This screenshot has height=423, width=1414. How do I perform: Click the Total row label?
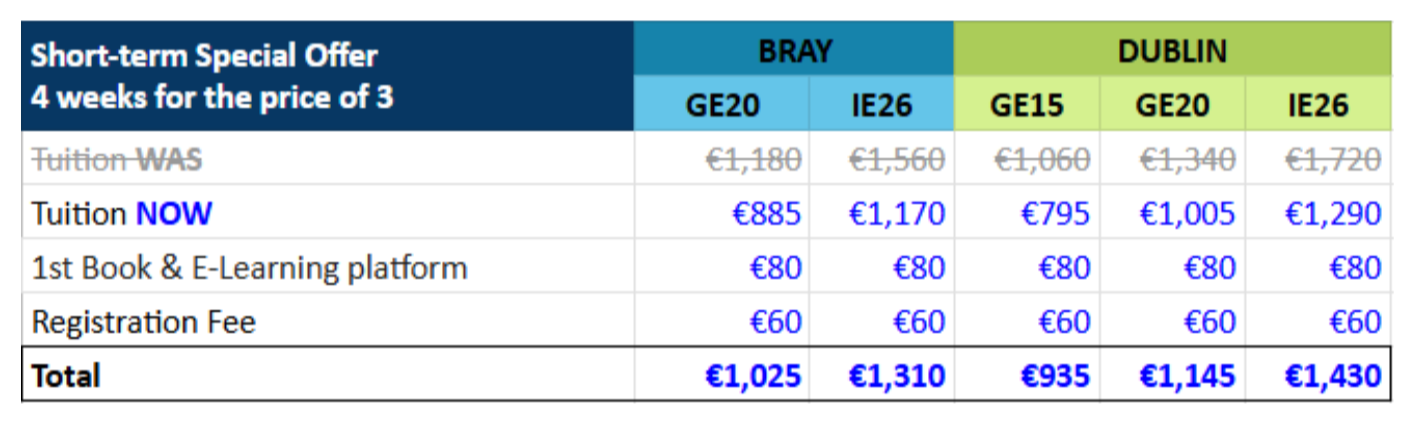click(x=67, y=375)
